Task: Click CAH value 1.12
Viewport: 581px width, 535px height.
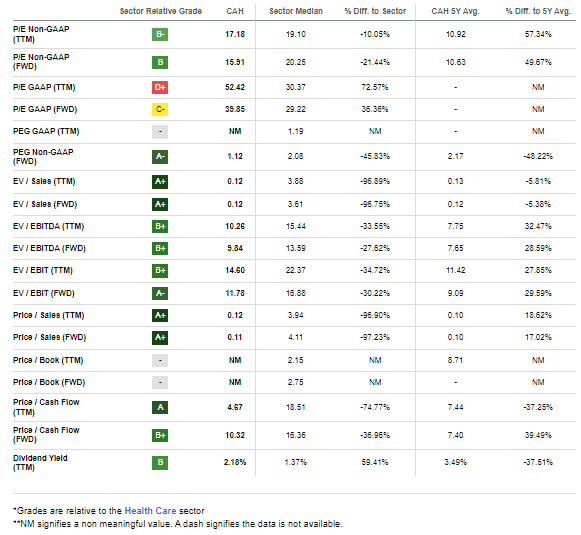Action: (x=235, y=156)
